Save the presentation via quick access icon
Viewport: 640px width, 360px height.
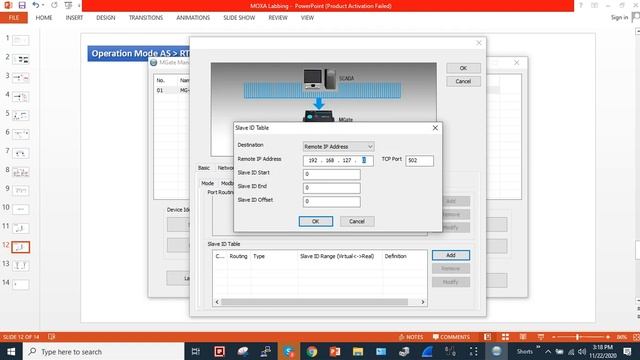click(x=22, y=5)
